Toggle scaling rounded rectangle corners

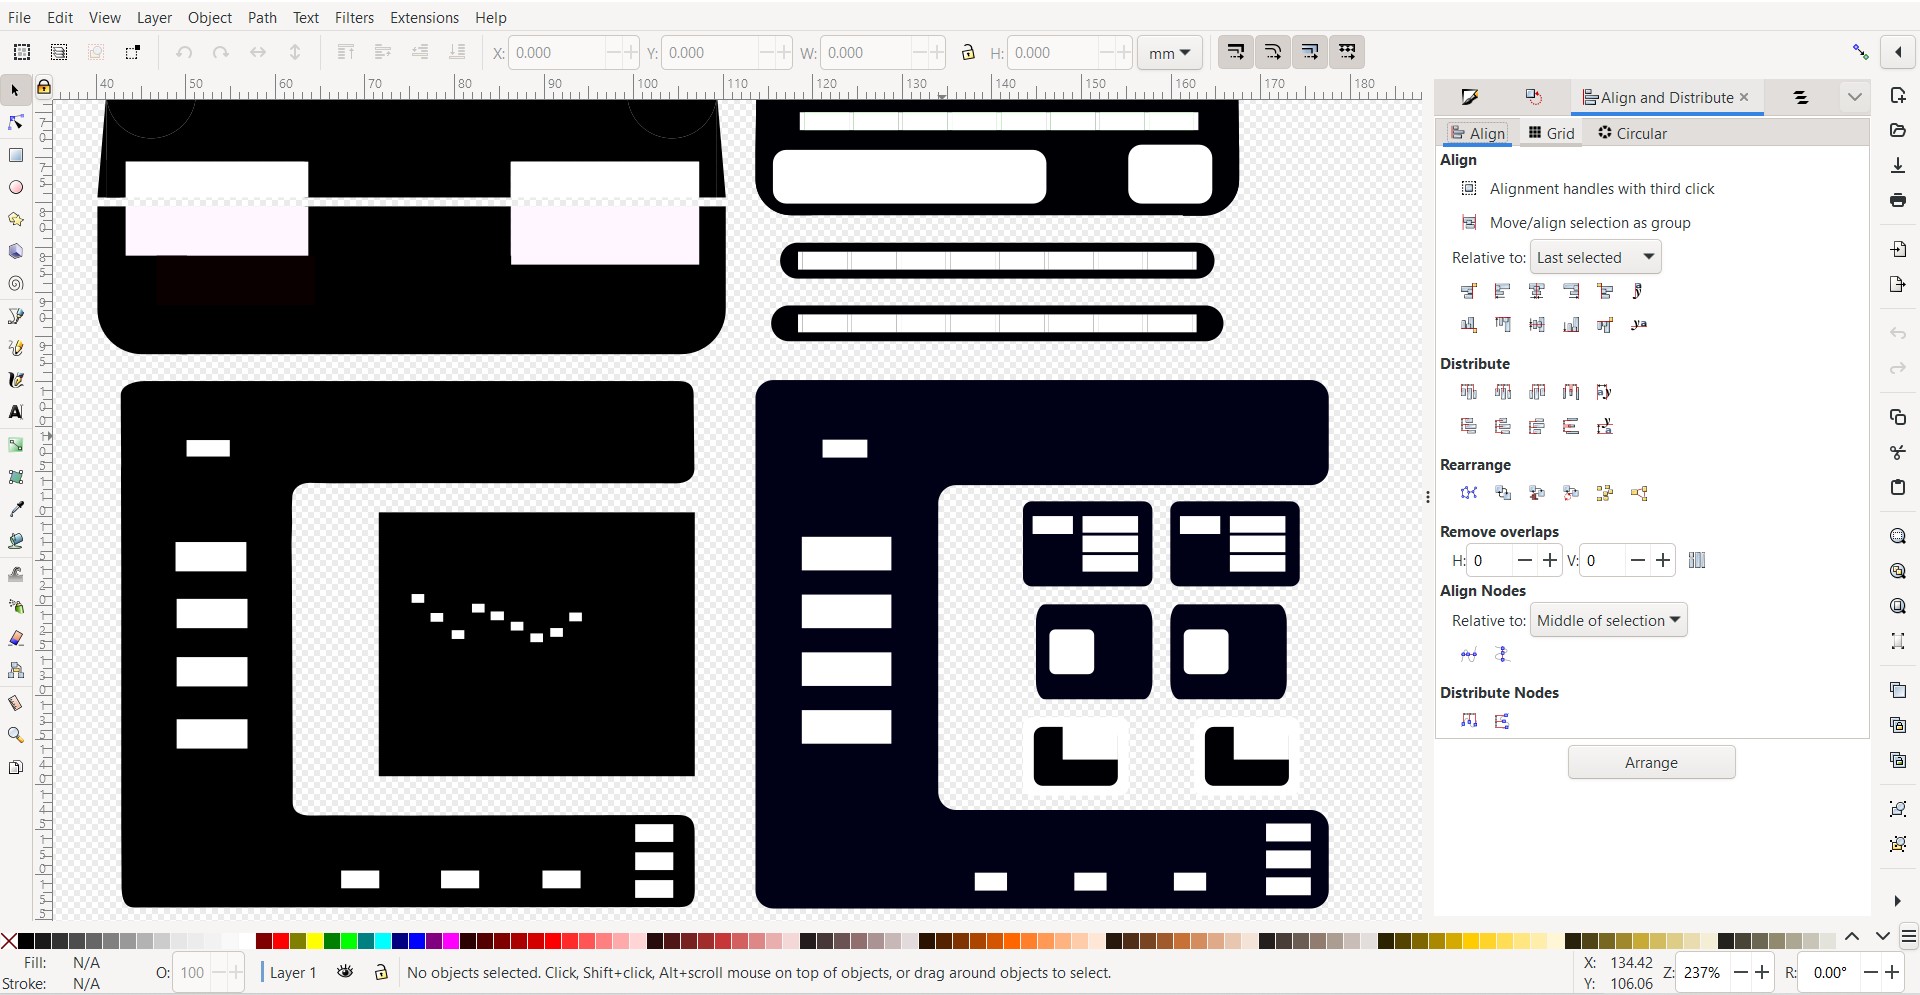(x=1272, y=52)
